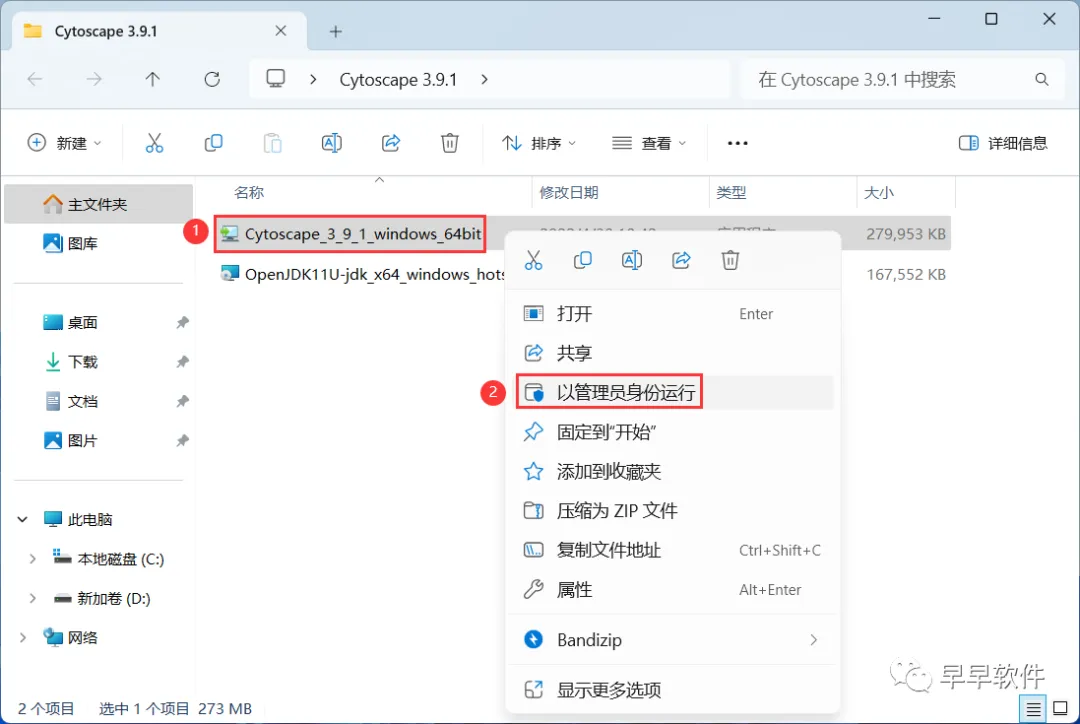The image size is (1080, 724).
Task: Select 打开 in the context menu
Action: coord(673,314)
